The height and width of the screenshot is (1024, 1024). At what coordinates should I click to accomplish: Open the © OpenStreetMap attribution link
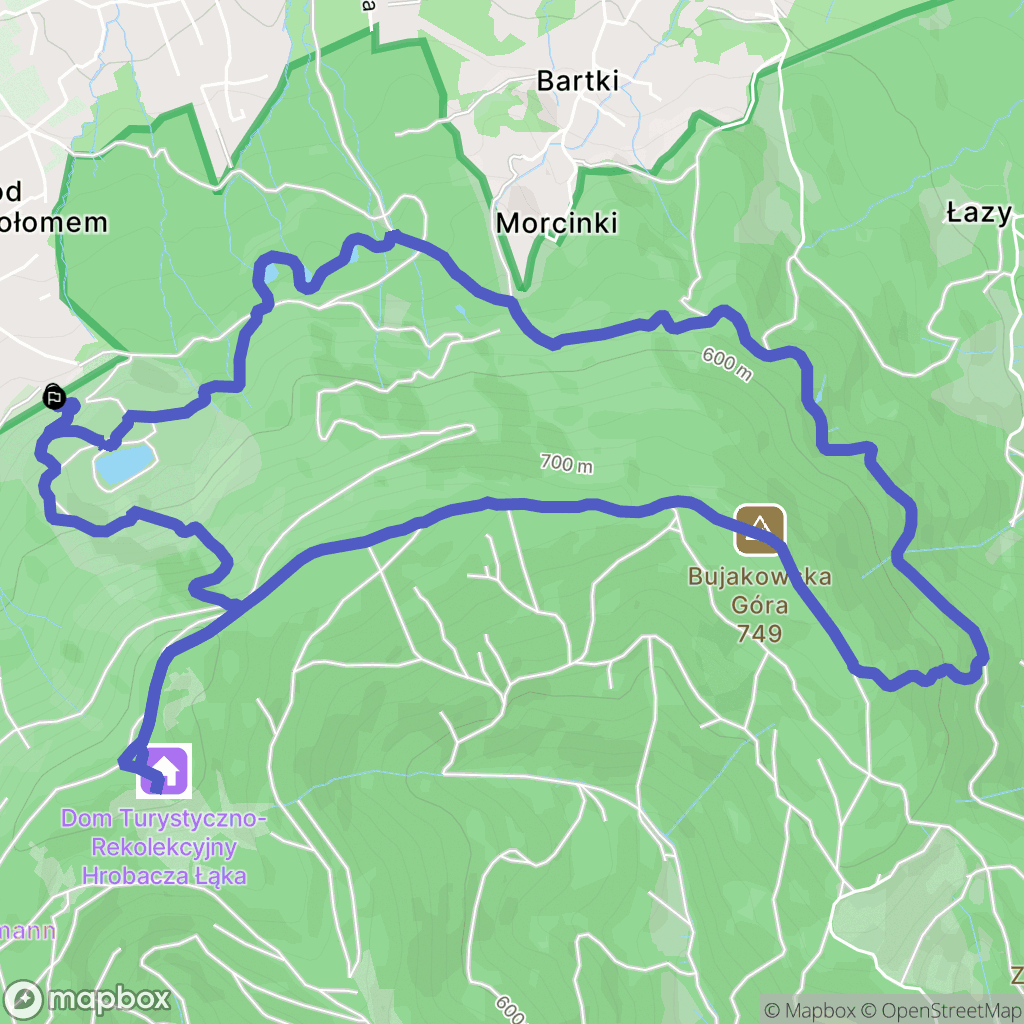[x=942, y=1010]
